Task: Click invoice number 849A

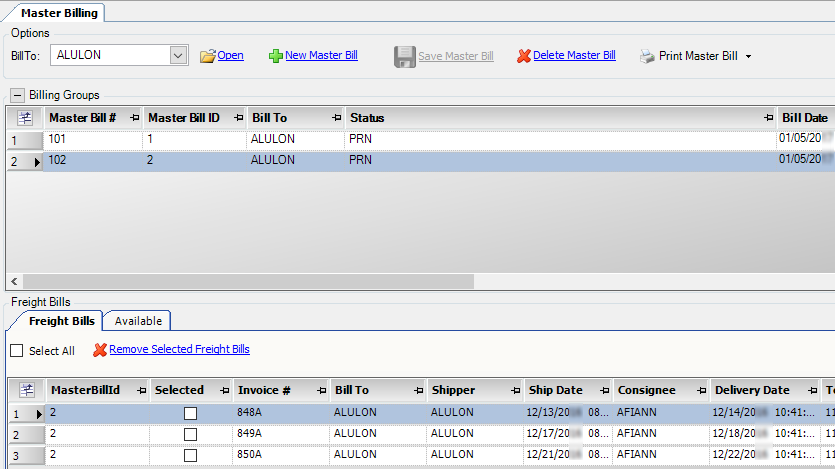Action: pyautogui.click(x=249, y=433)
